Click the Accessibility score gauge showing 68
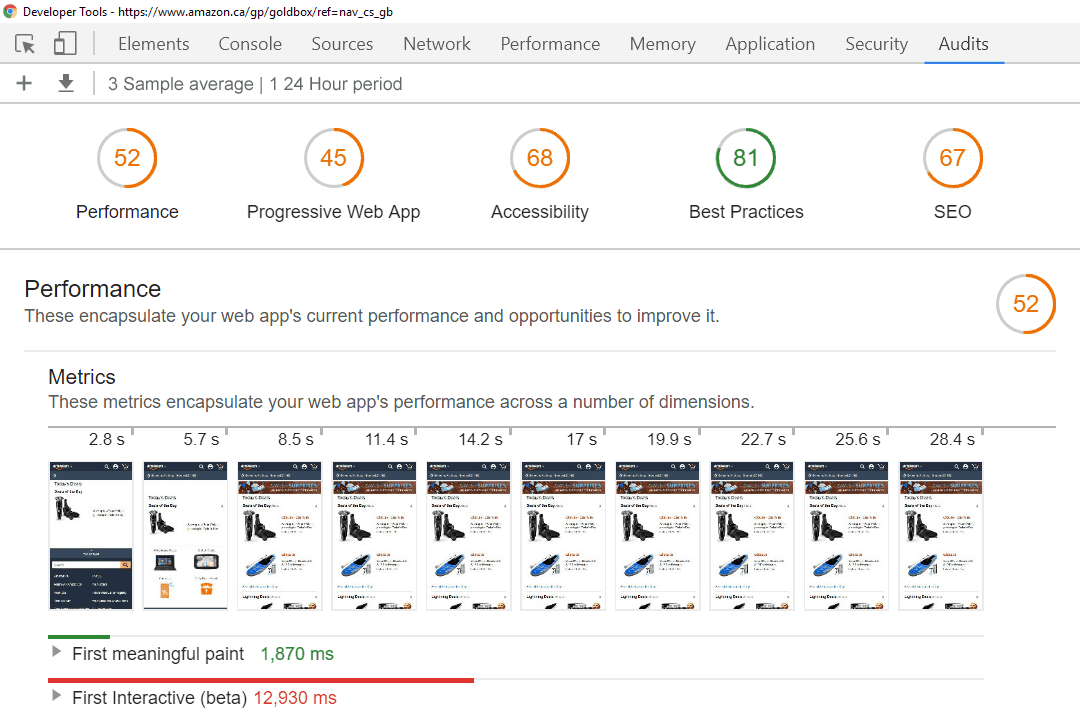 pyautogui.click(x=539, y=158)
